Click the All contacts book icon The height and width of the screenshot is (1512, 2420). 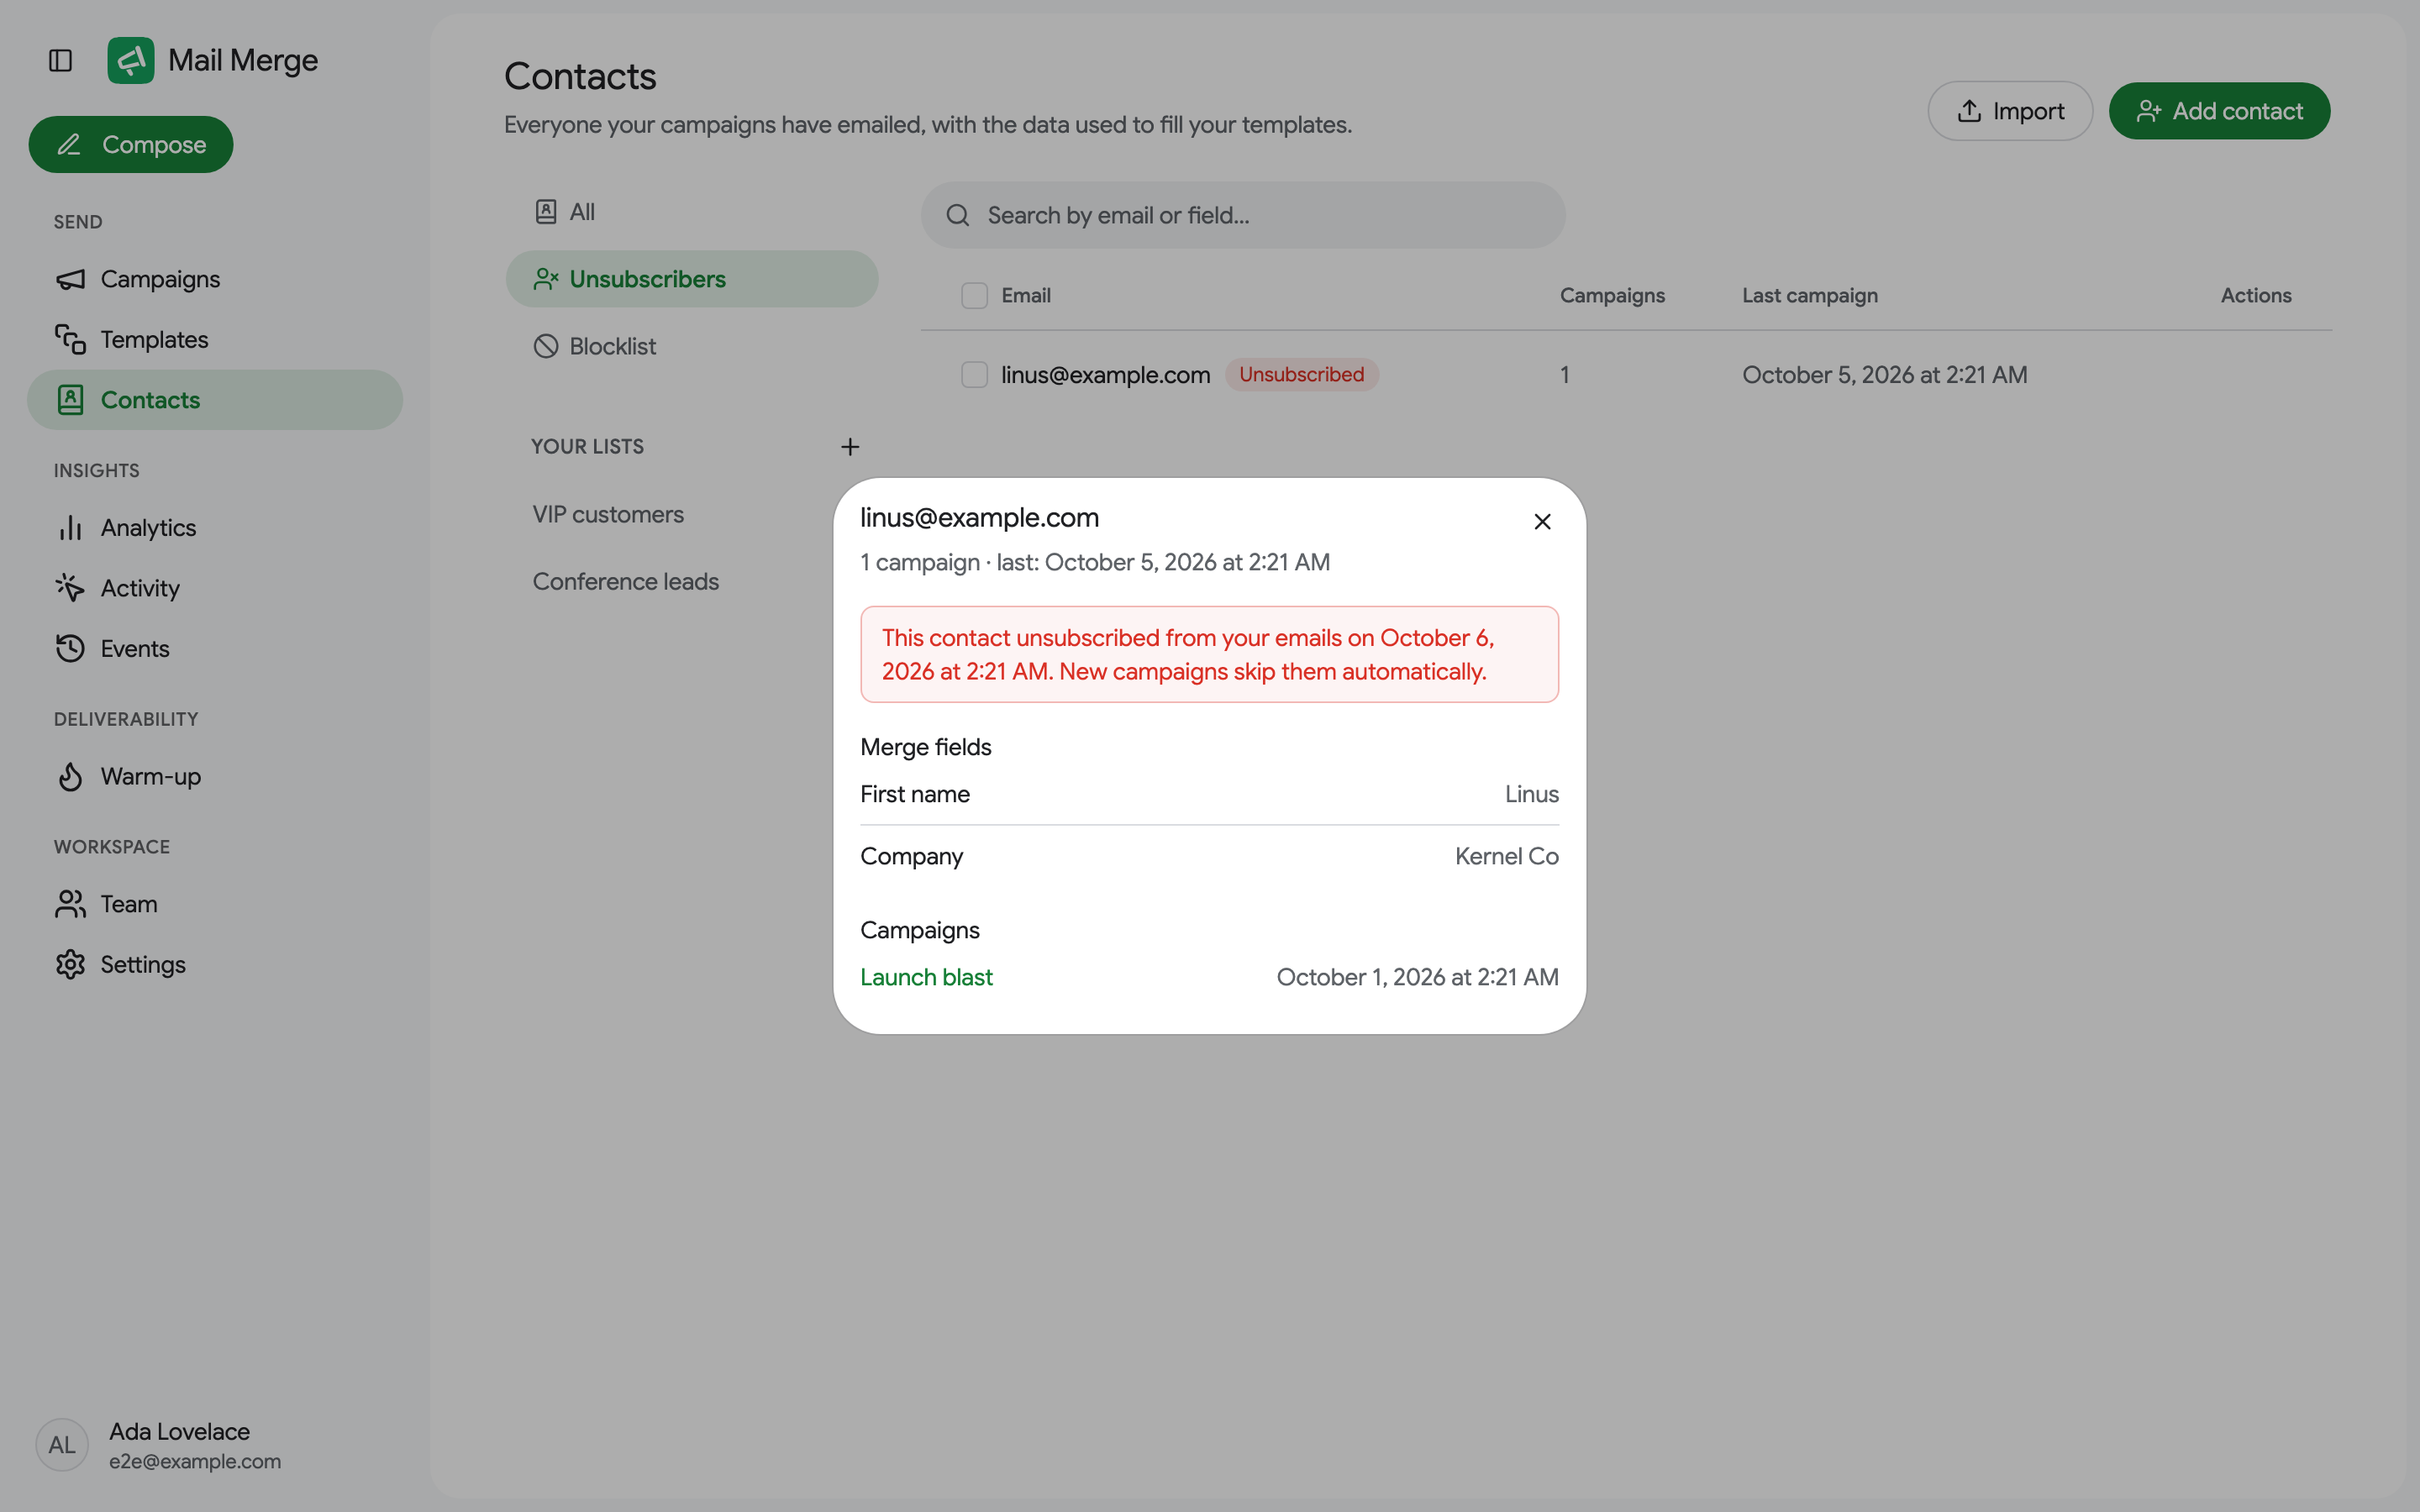coord(546,212)
